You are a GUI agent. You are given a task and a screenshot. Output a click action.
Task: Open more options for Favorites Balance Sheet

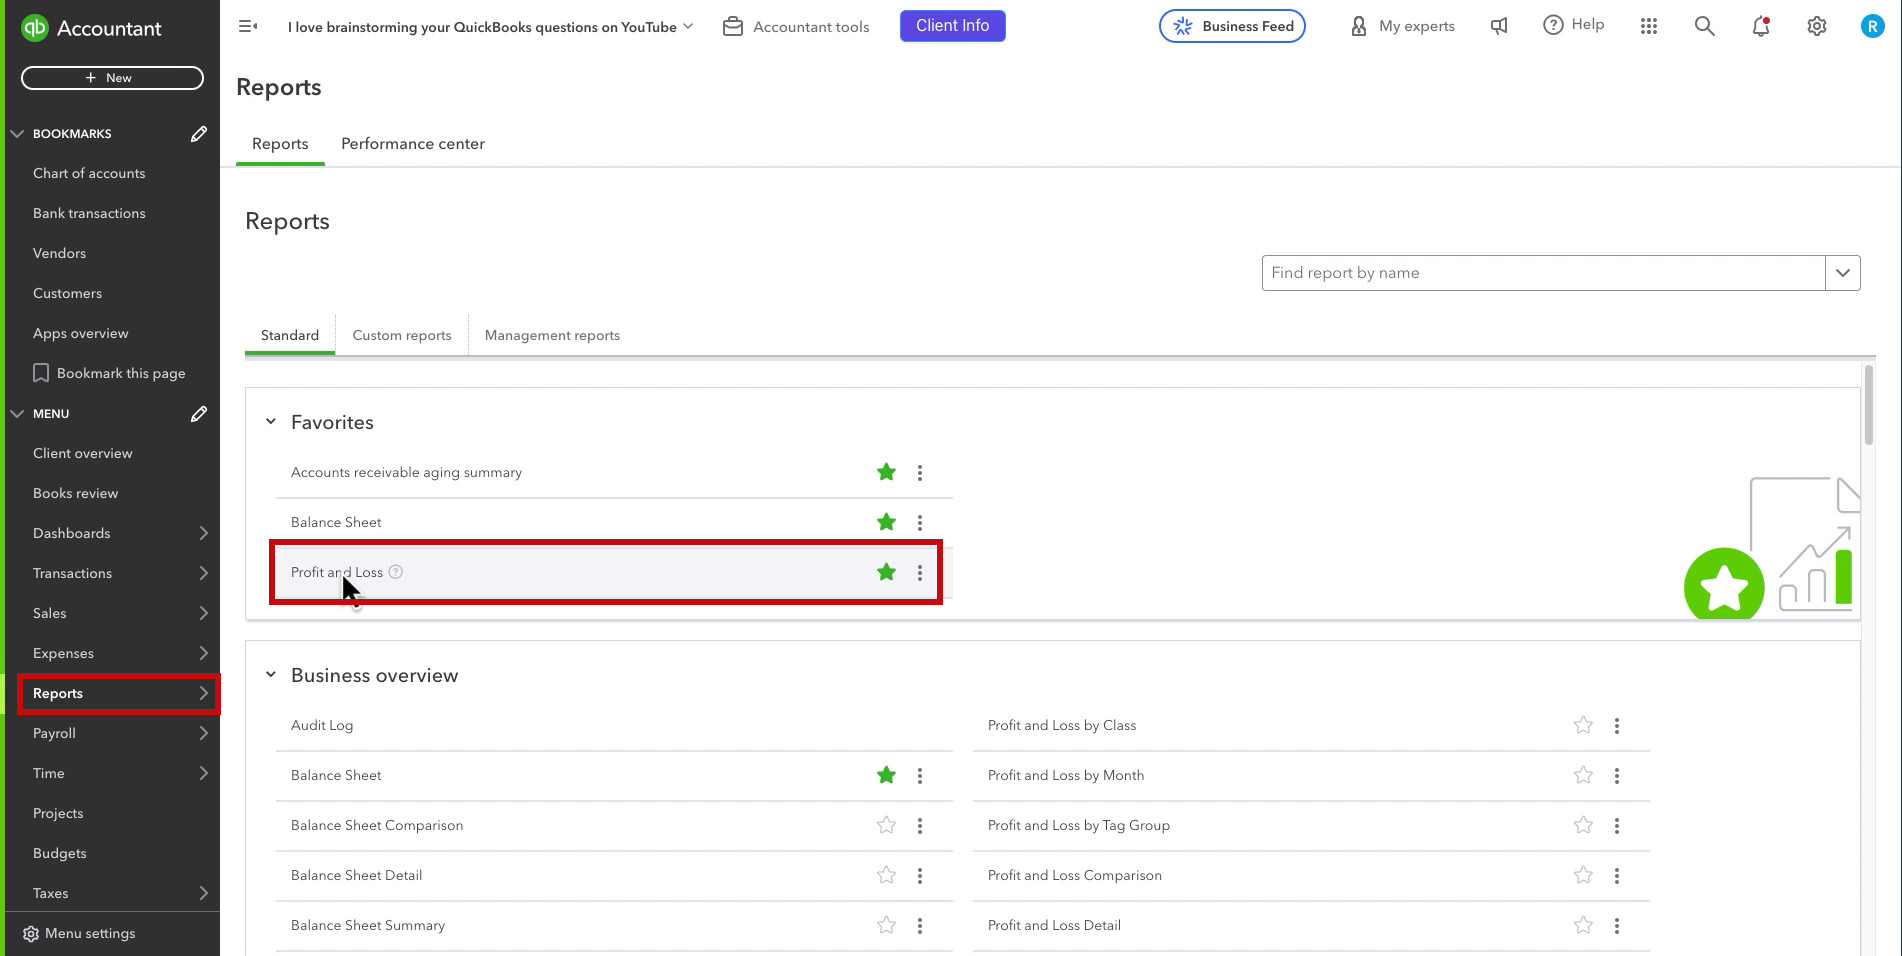(x=920, y=523)
